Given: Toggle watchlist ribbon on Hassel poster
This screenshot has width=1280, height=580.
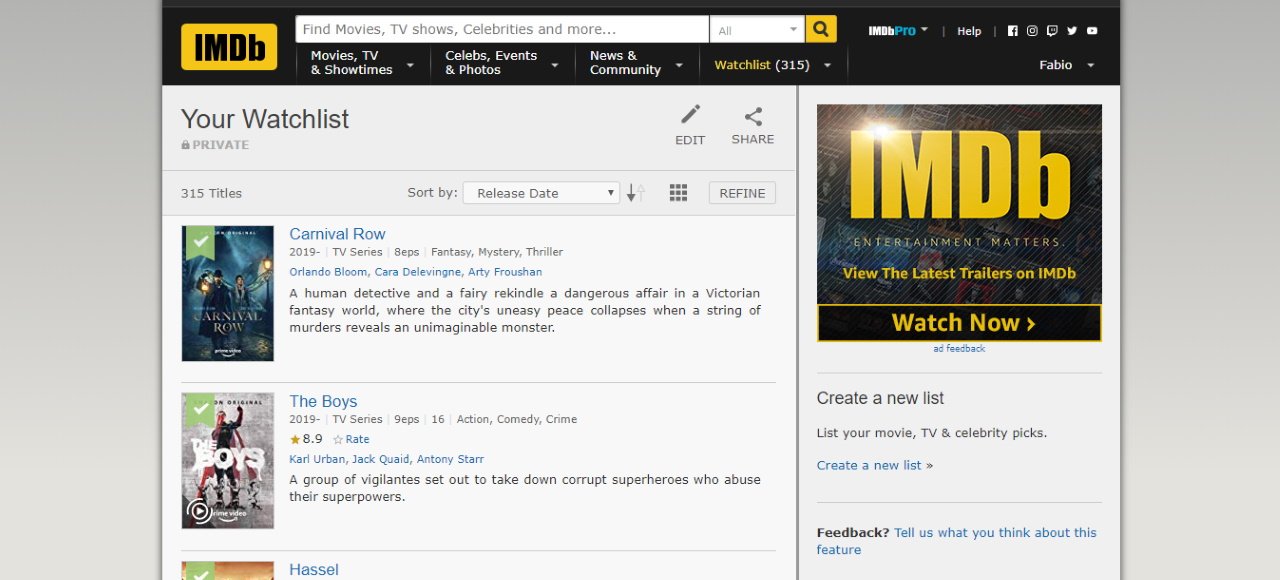Looking at the screenshot, I should 200,571.
